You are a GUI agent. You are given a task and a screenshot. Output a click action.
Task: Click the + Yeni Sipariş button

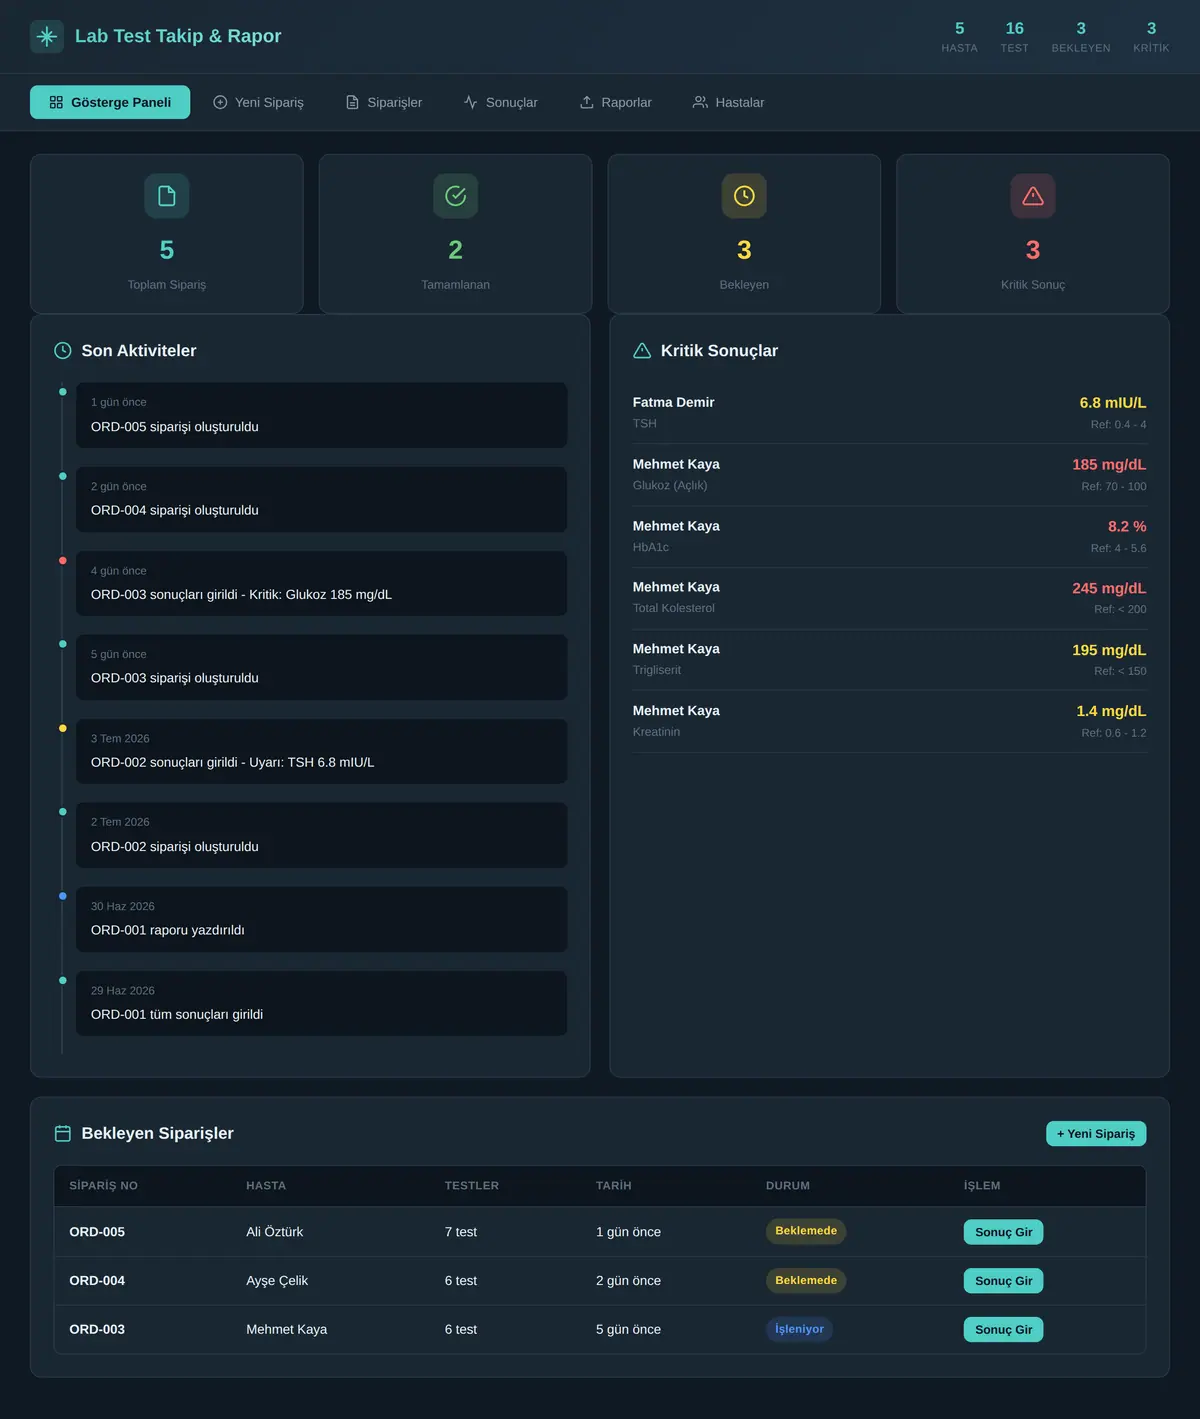point(1096,1134)
